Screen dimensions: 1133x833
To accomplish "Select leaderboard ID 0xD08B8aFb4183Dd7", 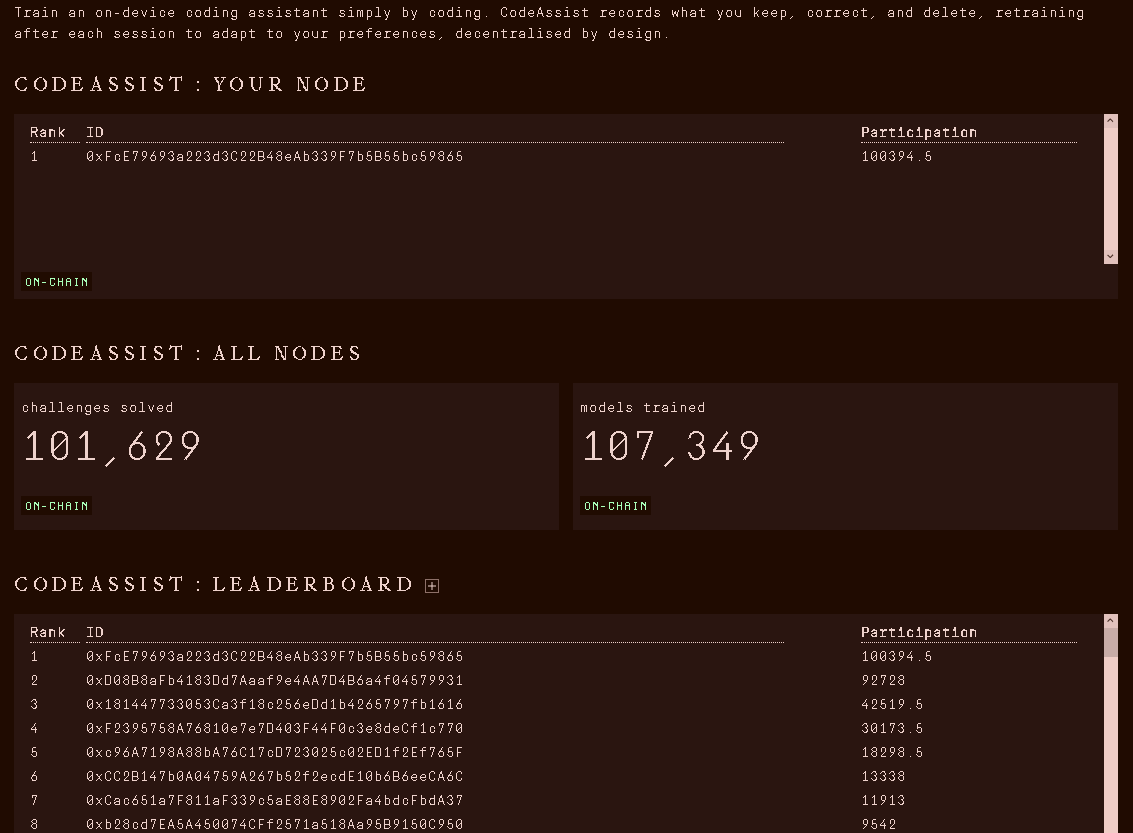I will [275, 680].
